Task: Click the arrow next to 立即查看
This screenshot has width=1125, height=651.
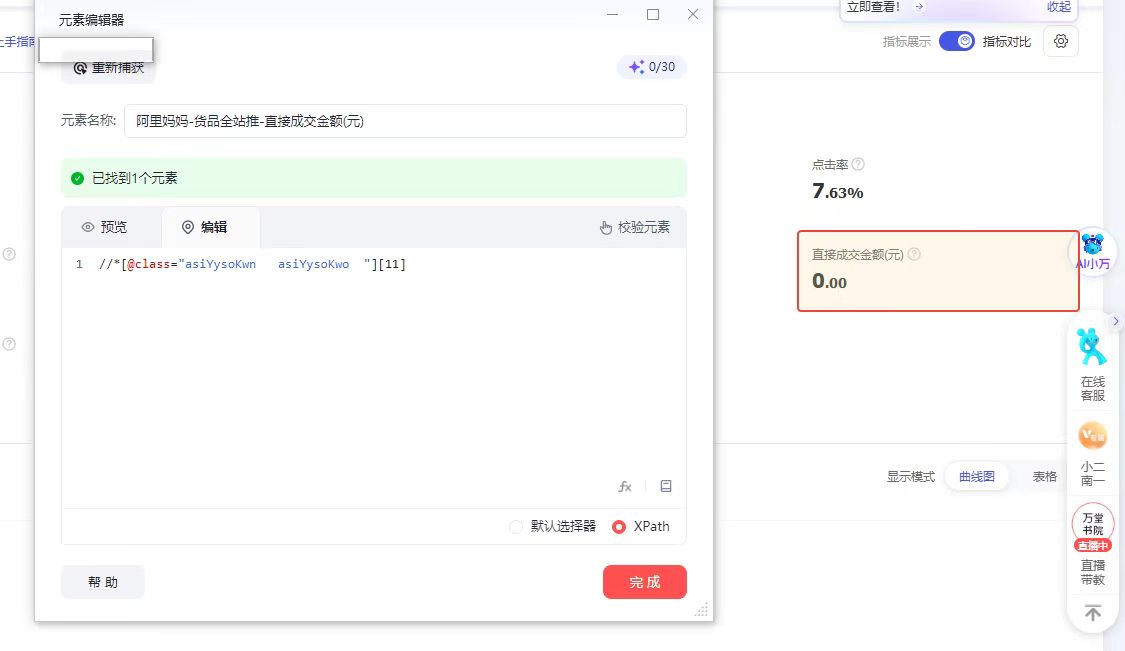Action: [x=919, y=7]
